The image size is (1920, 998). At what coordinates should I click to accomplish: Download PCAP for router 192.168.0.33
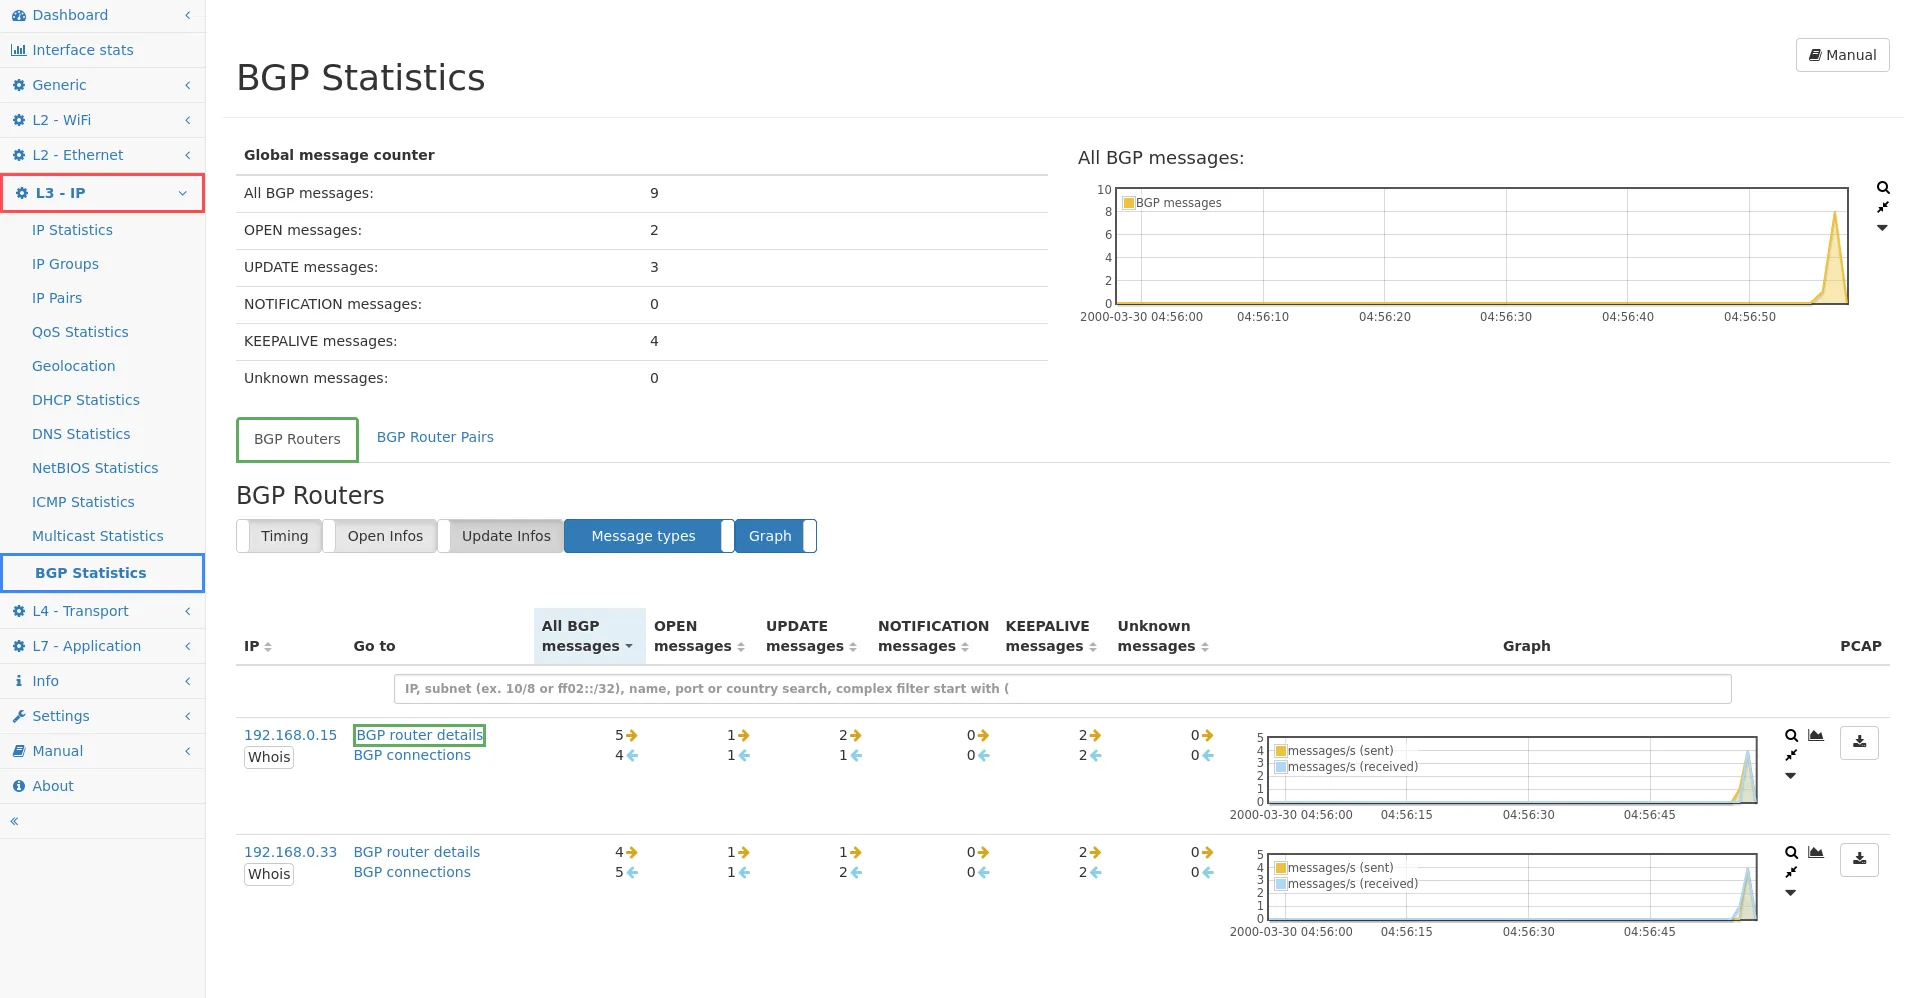click(x=1859, y=859)
